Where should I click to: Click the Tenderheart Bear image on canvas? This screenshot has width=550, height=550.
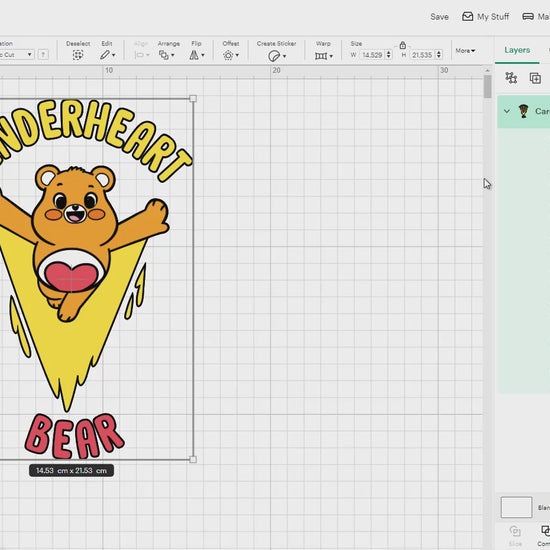pos(96,279)
